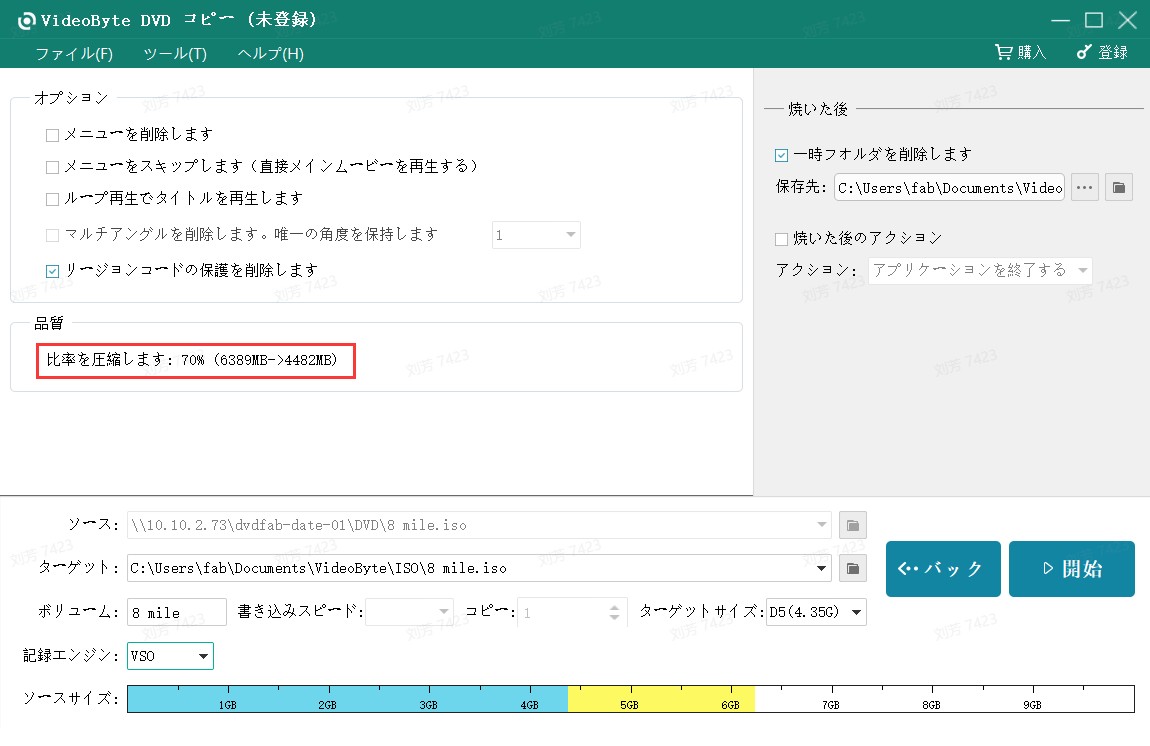Screen dimensions: 1150x746
Task: Expand the ターゲット path dropdown arrow
Action: pos(821,568)
